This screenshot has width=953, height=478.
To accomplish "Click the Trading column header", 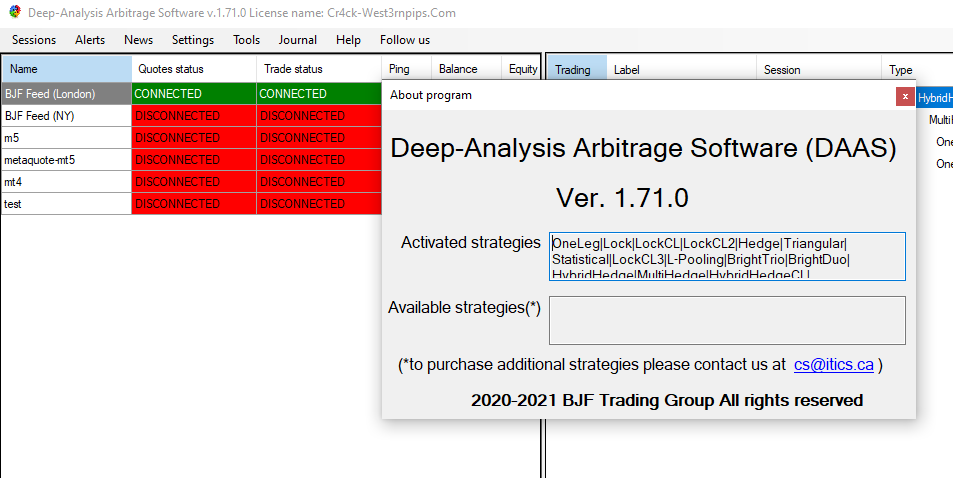I will (x=577, y=69).
